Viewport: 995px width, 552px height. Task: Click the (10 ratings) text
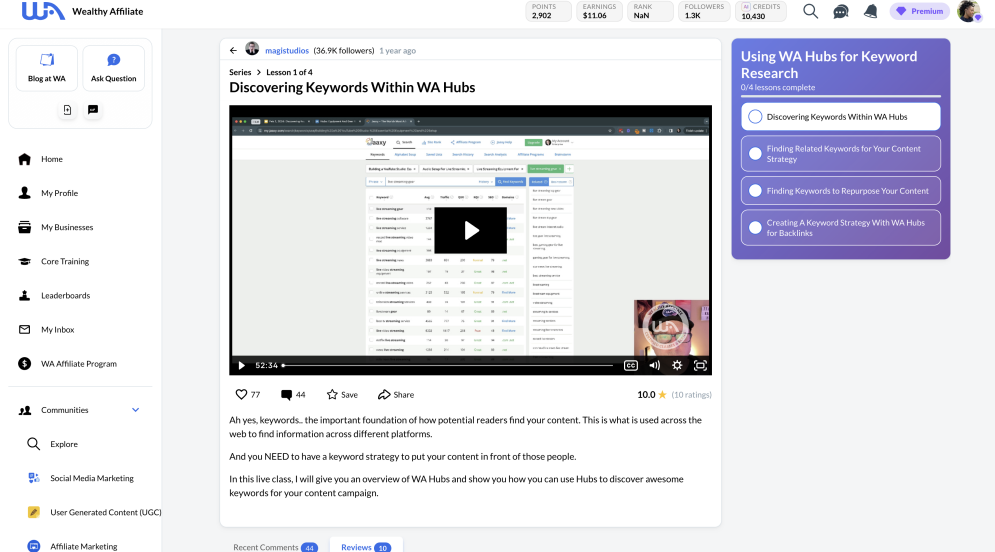[692, 395]
